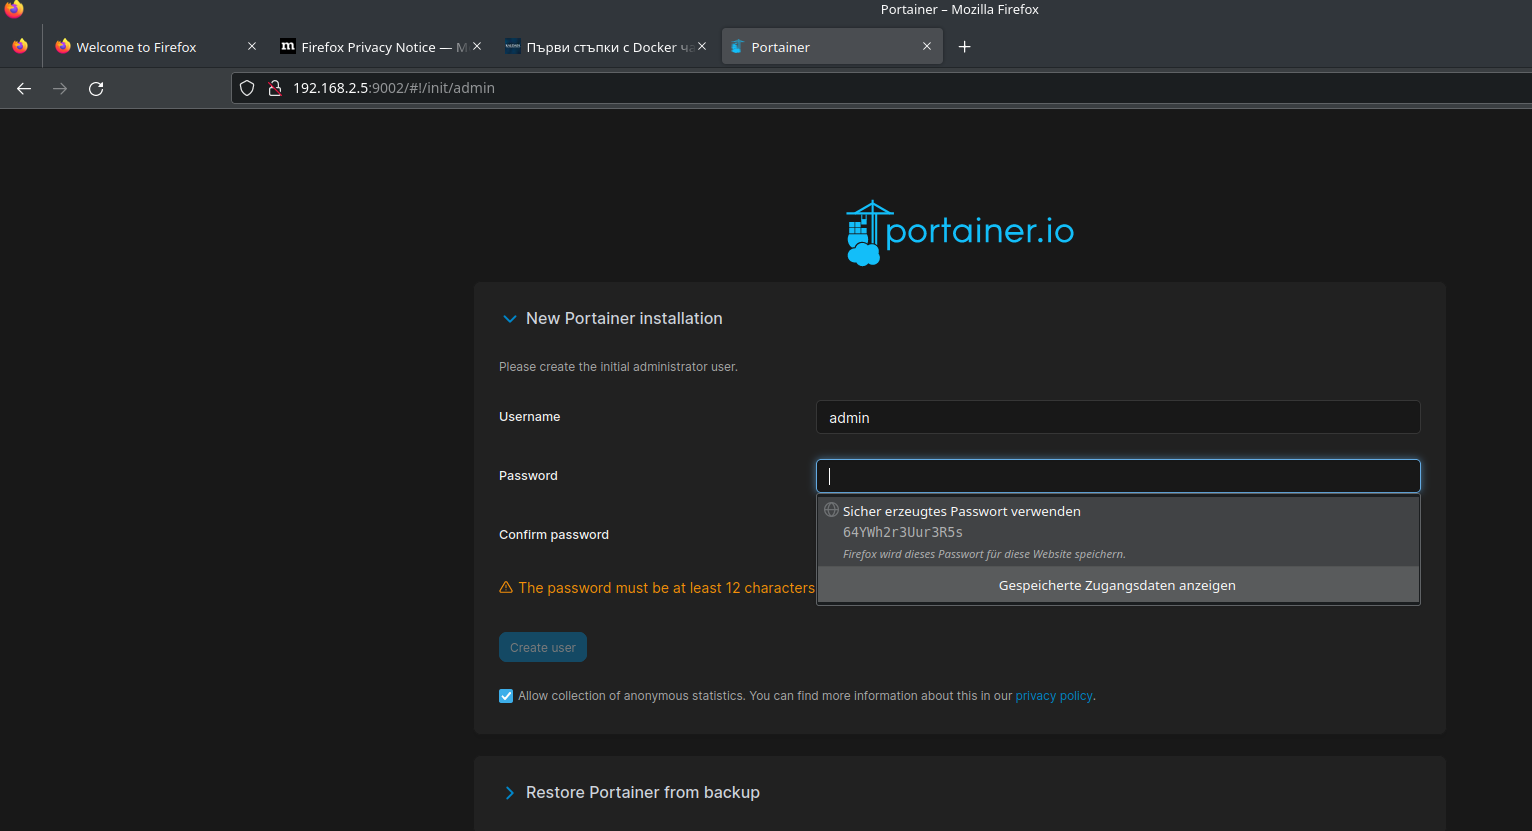Click the Username label
This screenshot has height=831, width=1532.
tap(530, 417)
